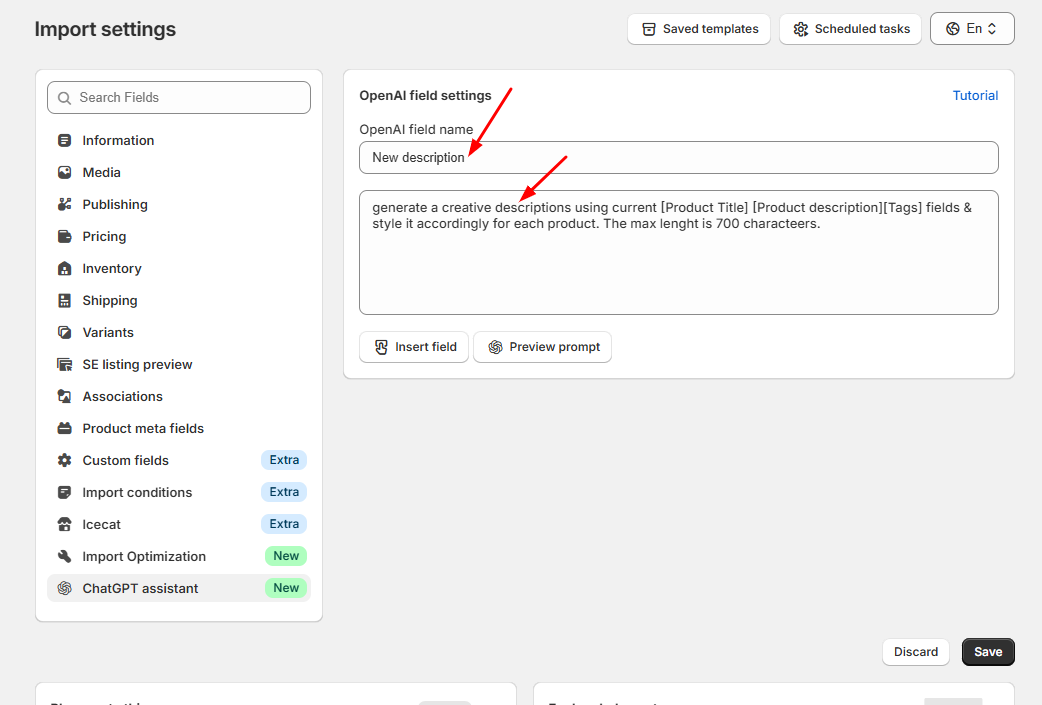Image resolution: width=1042 pixels, height=705 pixels.
Task: Click the Inventory warehouse icon
Action: pyautogui.click(x=64, y=268)
